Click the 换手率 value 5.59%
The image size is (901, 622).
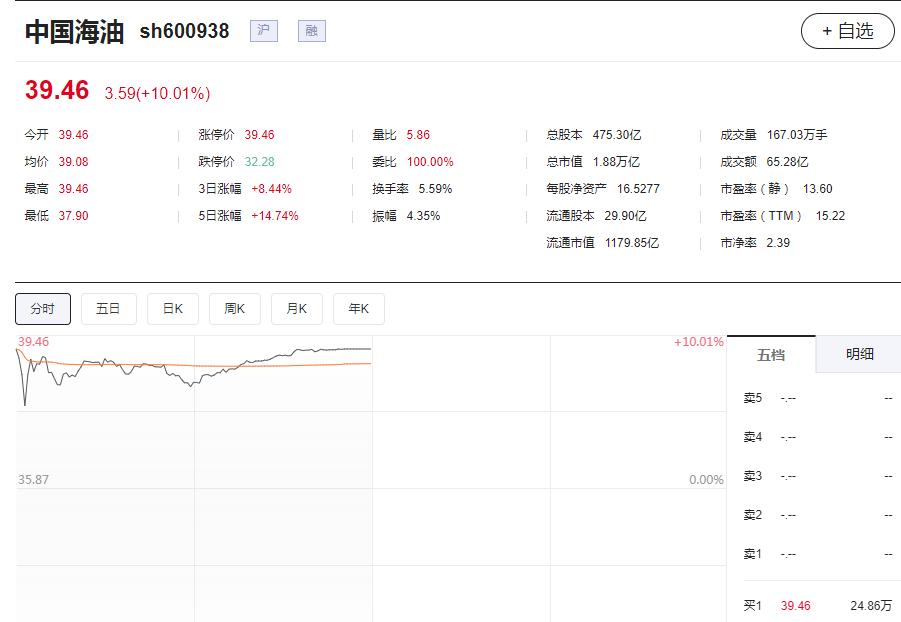[436, 189]
